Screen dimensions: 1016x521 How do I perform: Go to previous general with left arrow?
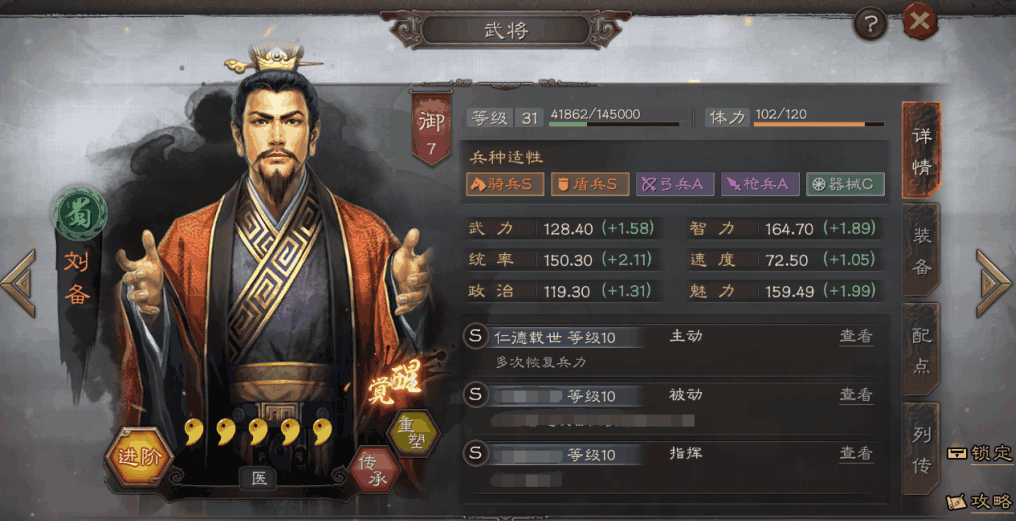pos(19,283)
